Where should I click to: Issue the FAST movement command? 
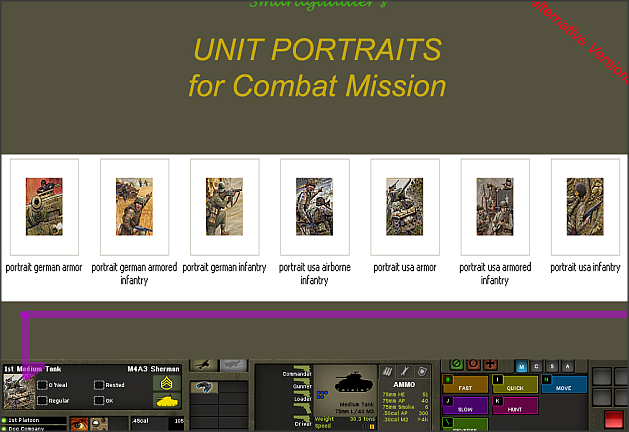tap(465, 384)
